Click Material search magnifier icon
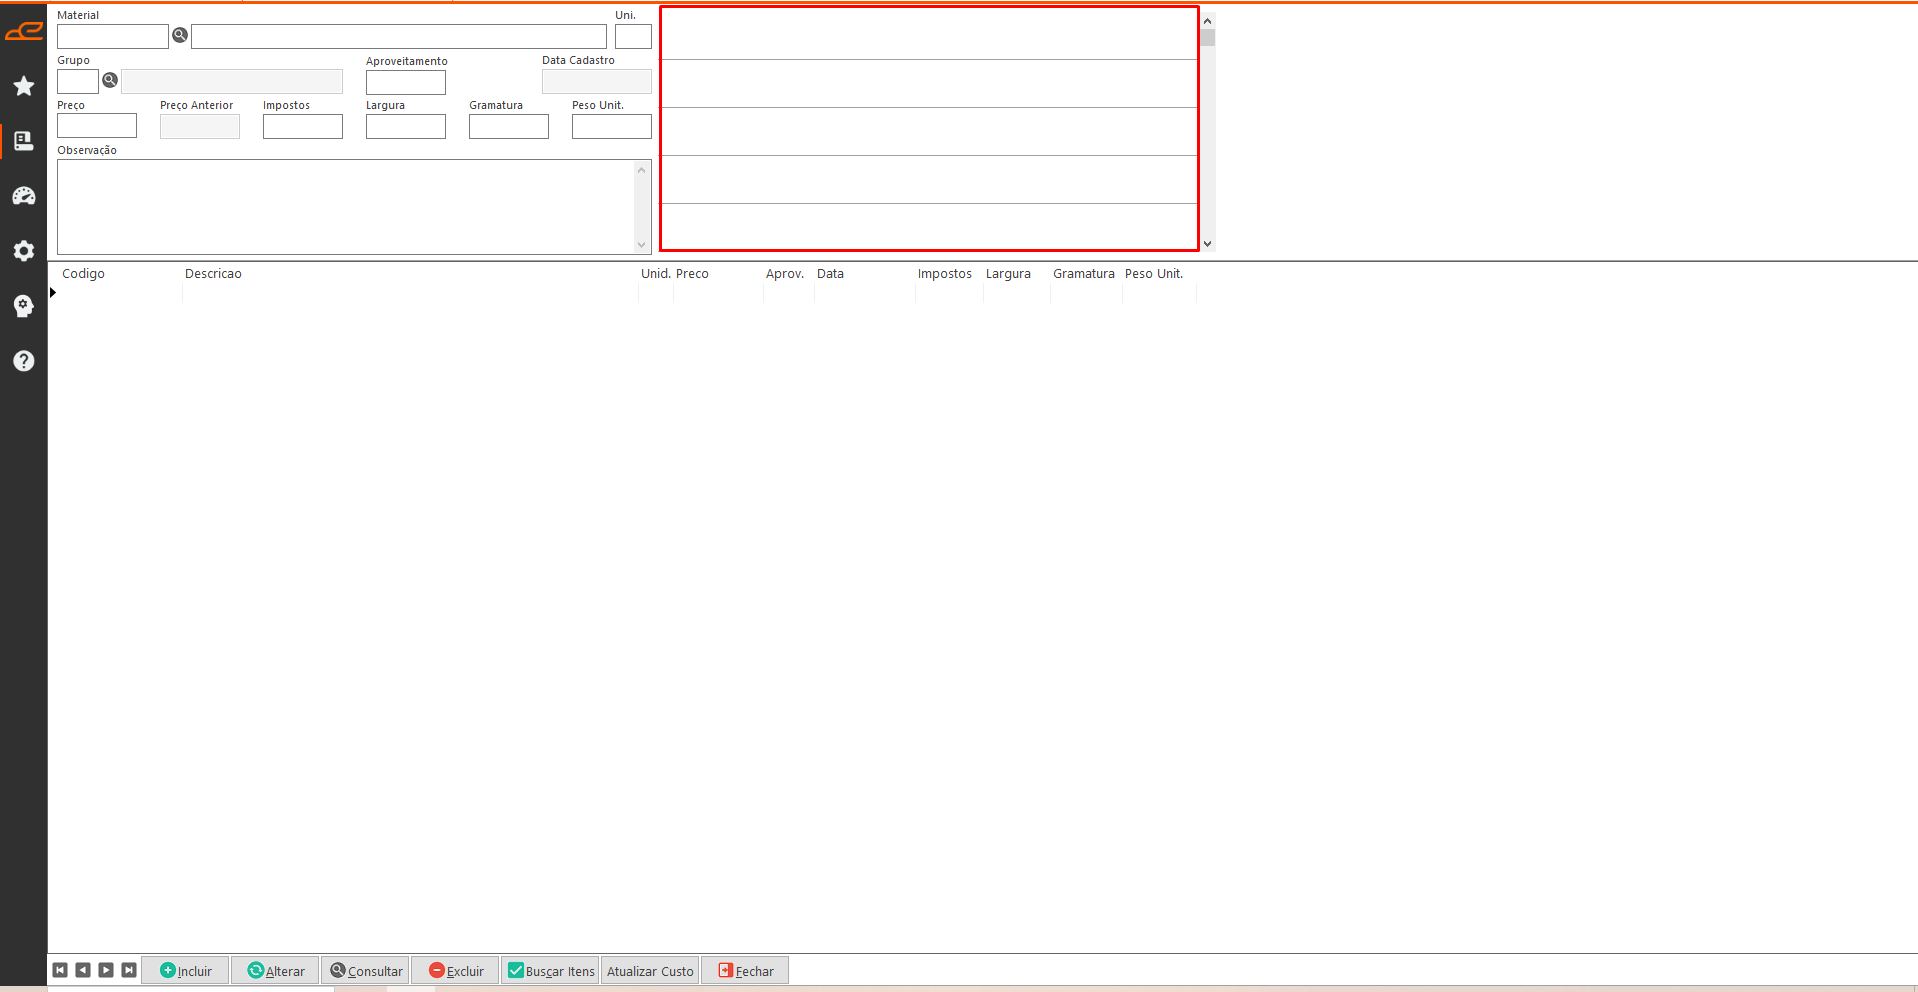 click(180, 36)
